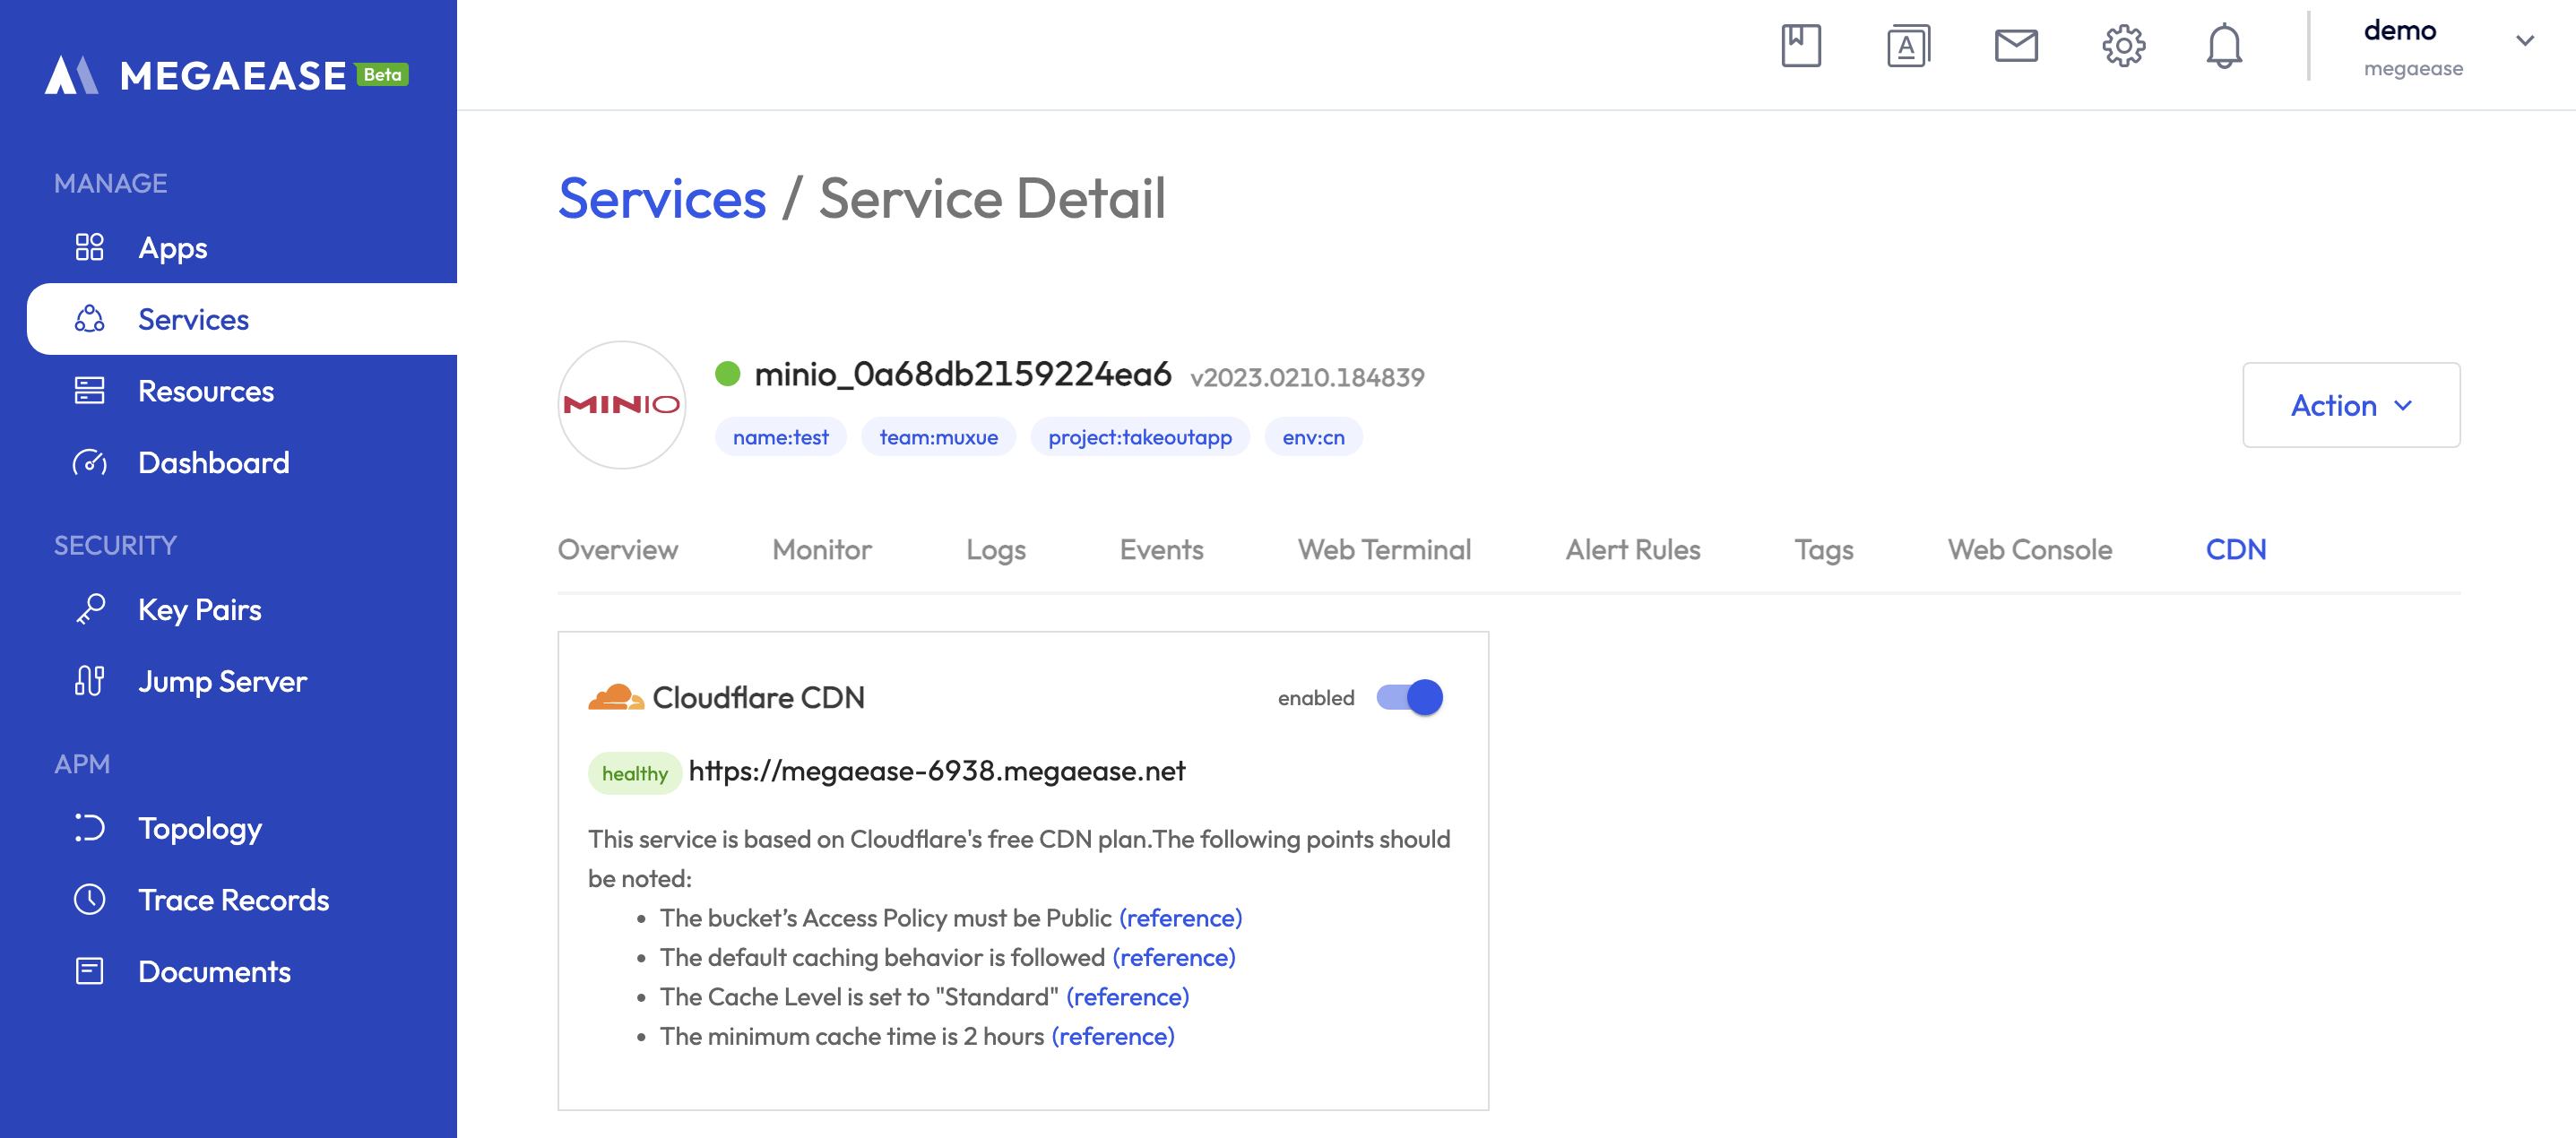Viewport: 2576px width, 1138px height.
Task: Open the Alert Rules tab
Action: 1632,550
